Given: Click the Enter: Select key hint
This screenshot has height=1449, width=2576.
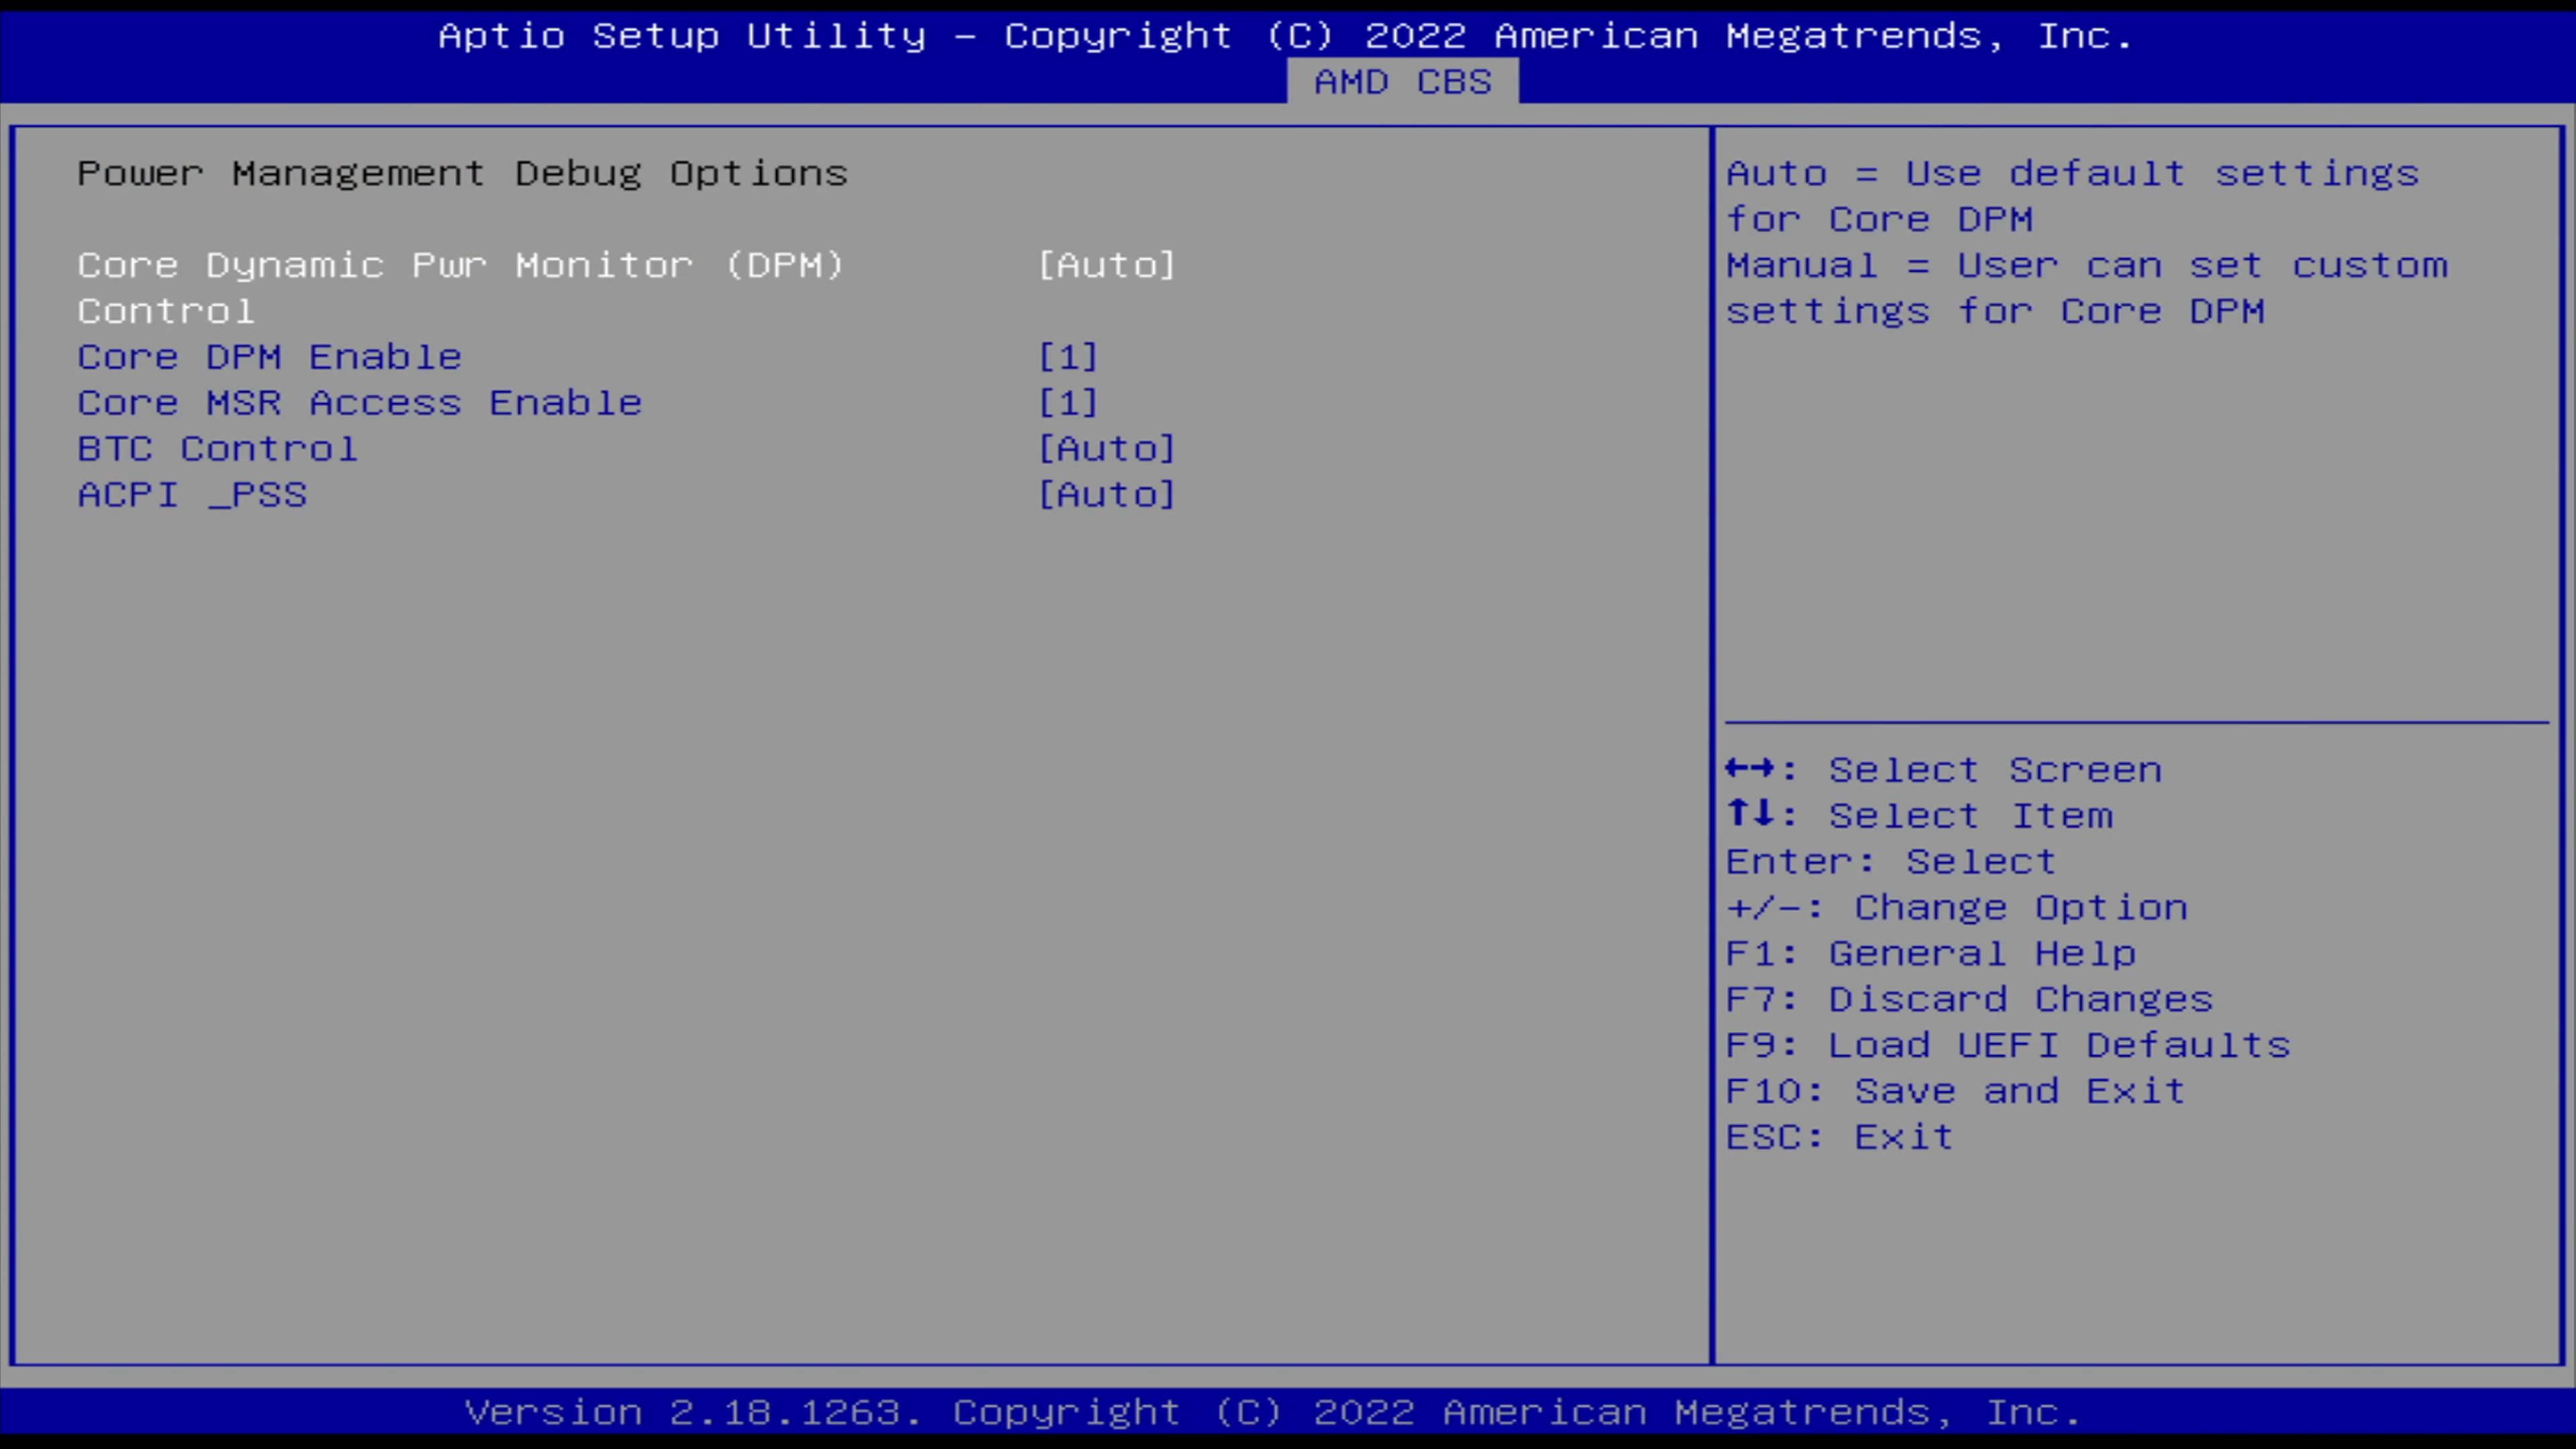Looking at the screenshot, I should (1891, 862).
